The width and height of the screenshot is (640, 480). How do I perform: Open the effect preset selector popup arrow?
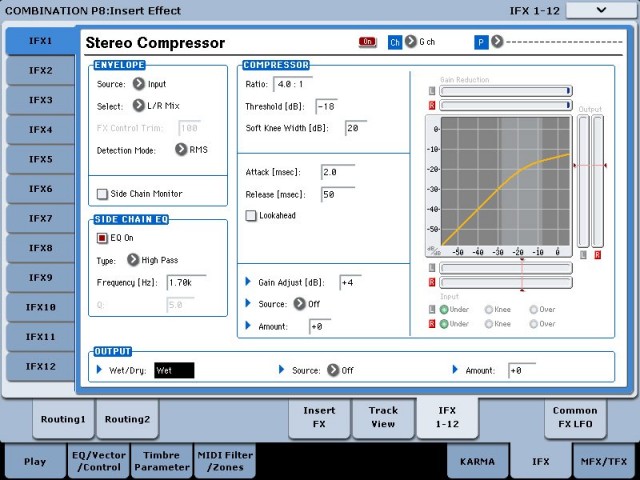point(495,43)
